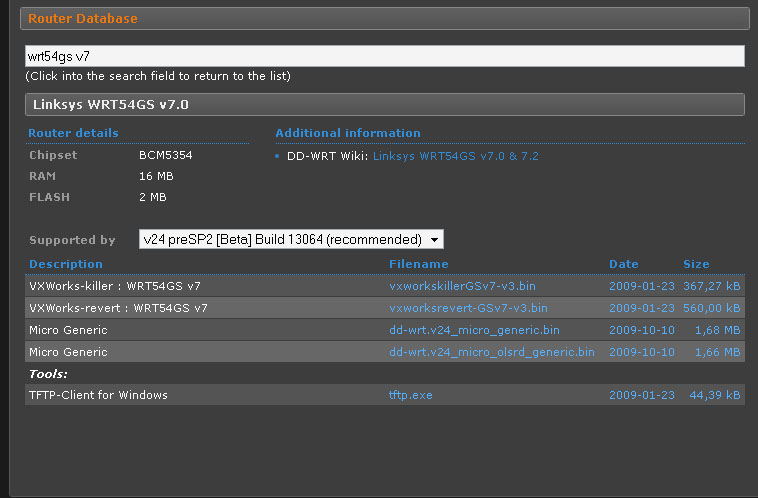This screenshot has height=498, width=758.
Task: Click the Additional information heading
Action: [348, 133]
